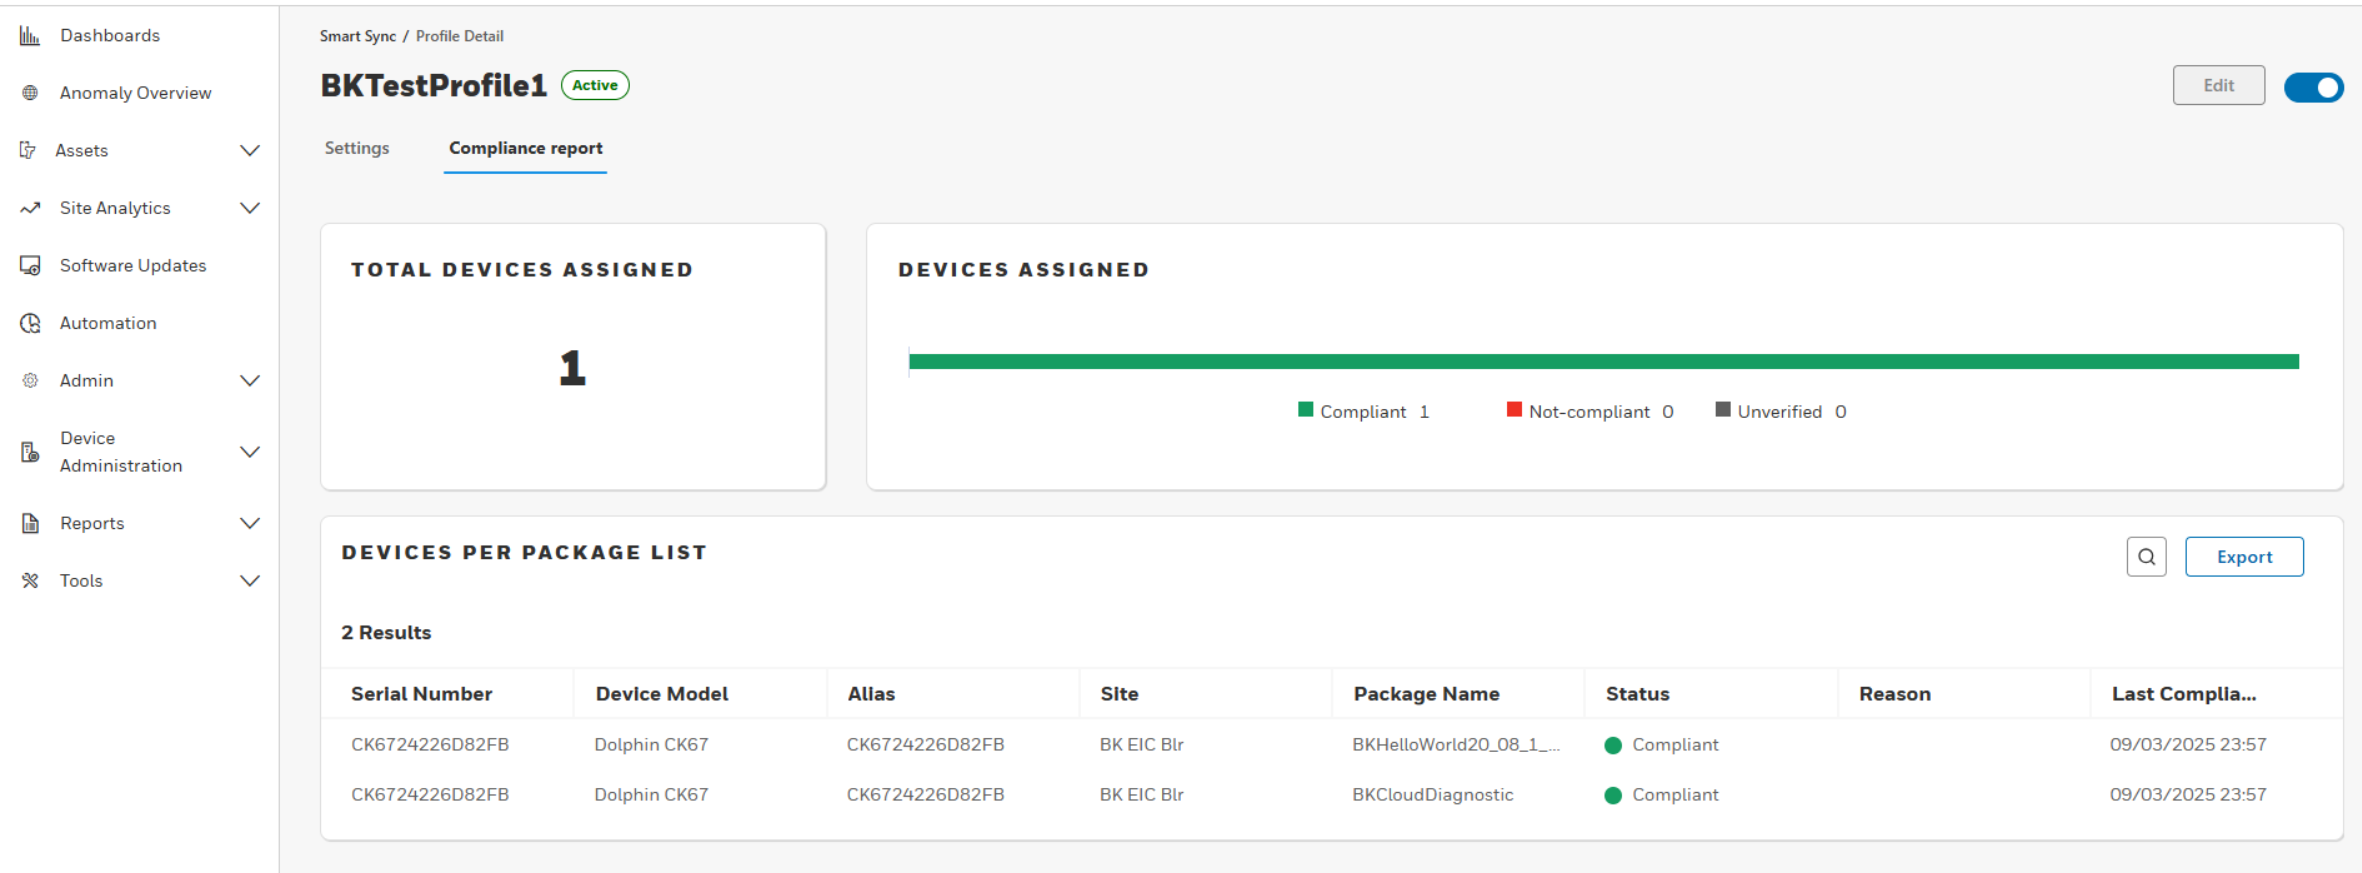Viewport: 2362px width, 873px height.
Task: Select the Compliance report tab
Action: coord(525,148)
